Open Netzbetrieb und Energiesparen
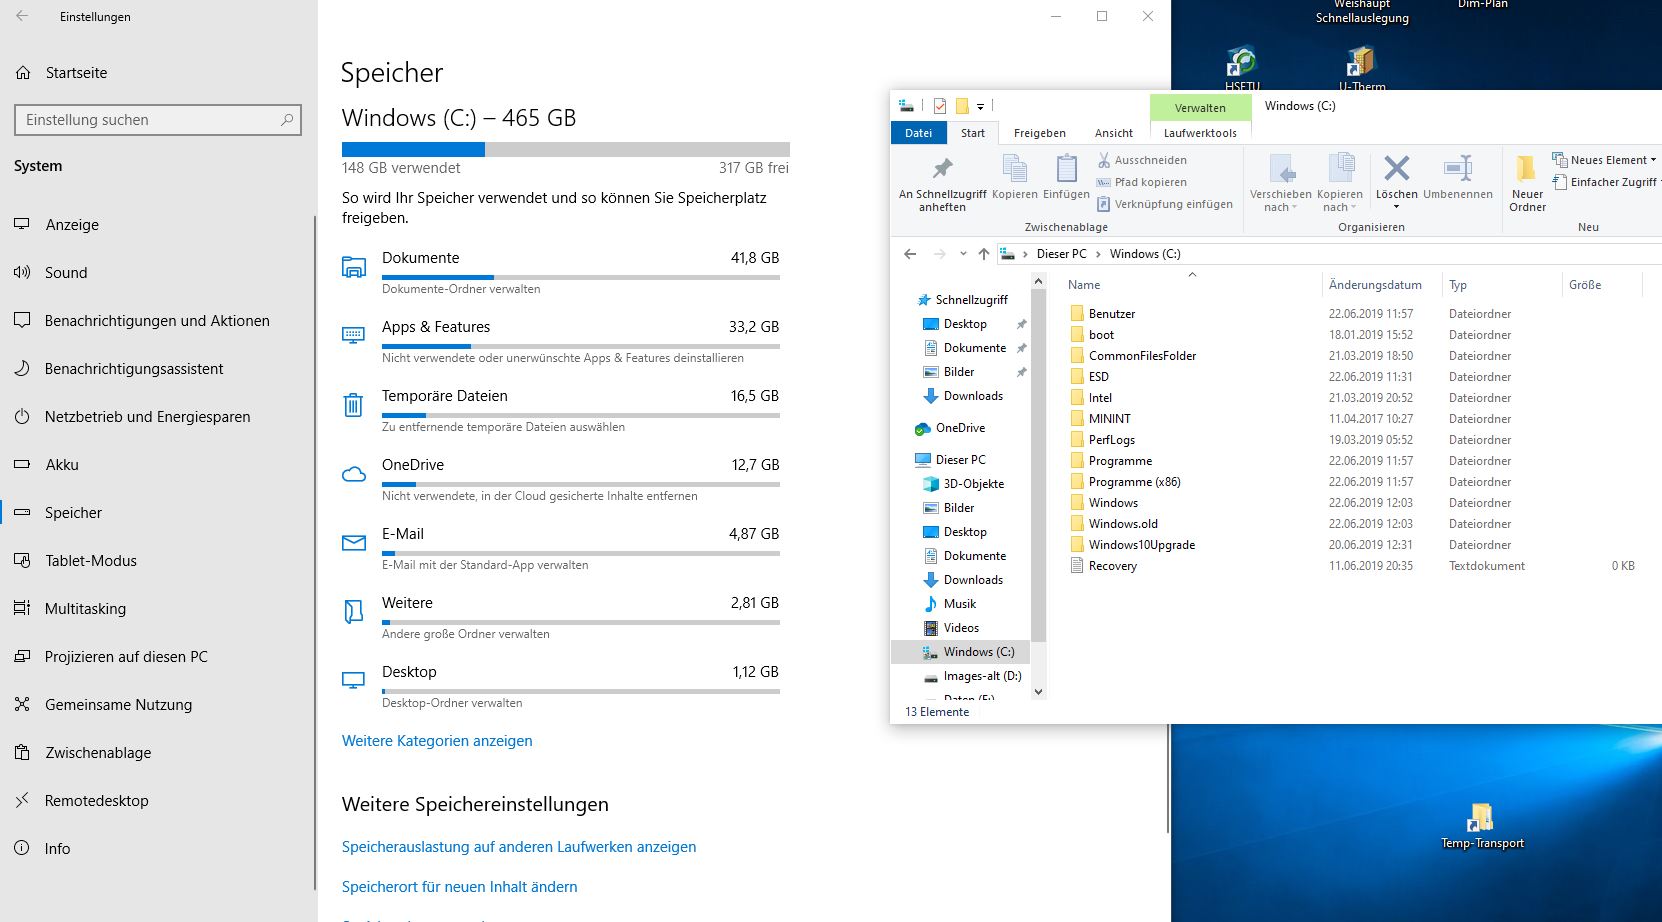This screenshot has height=922, width=1662. (147, 417)
